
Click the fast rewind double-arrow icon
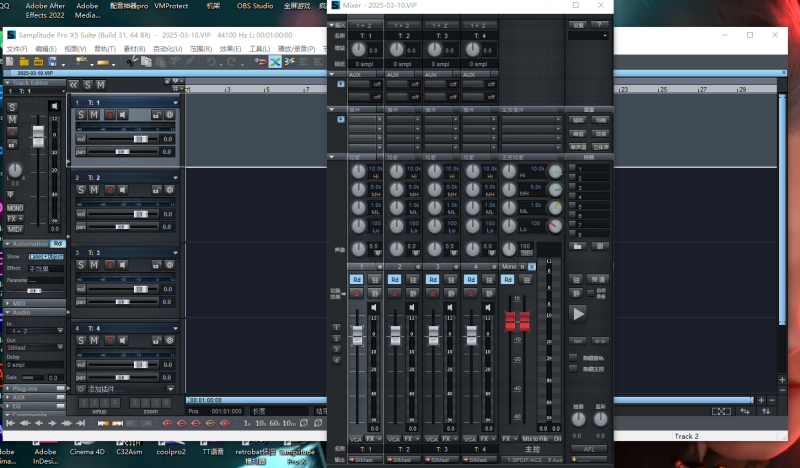click(24, 423)
